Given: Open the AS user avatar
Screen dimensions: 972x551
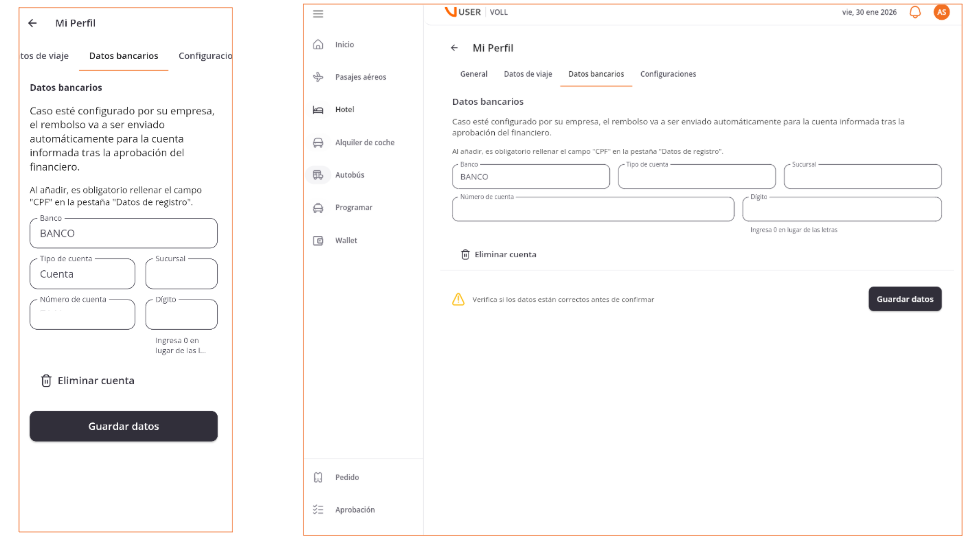Looking at the screenshot, I should [x=941, y=12].
